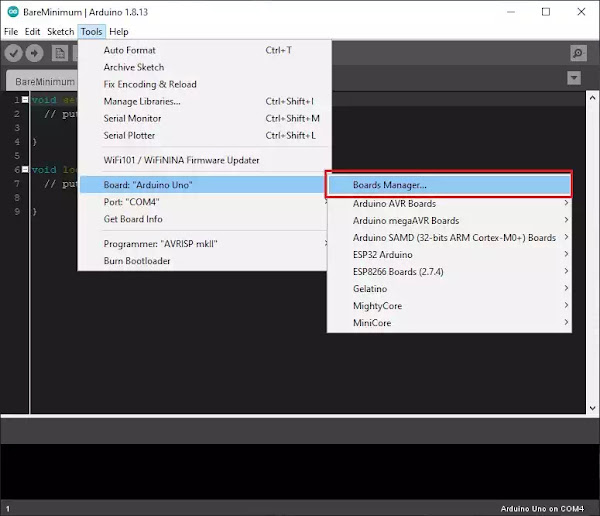
Task: Expand the MiniCore boards submenu
Action: pyautogui.click(x=449, y=323)
